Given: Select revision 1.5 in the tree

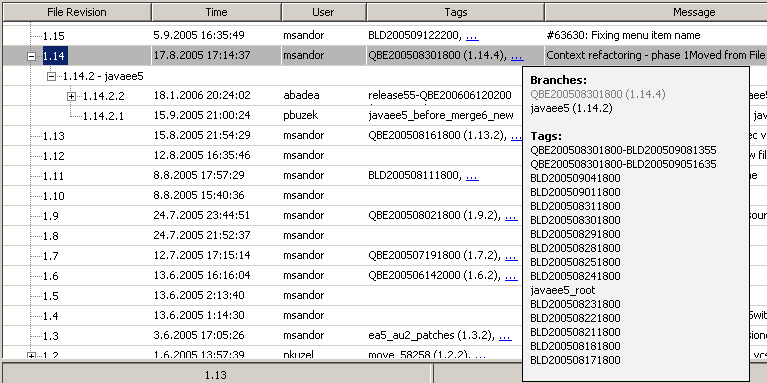Looking at the screenshot, I should 50,296.
